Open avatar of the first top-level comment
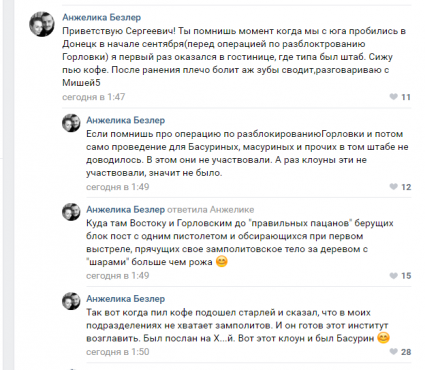This screenshot has width=425, height=370. [x=42, y=24]
